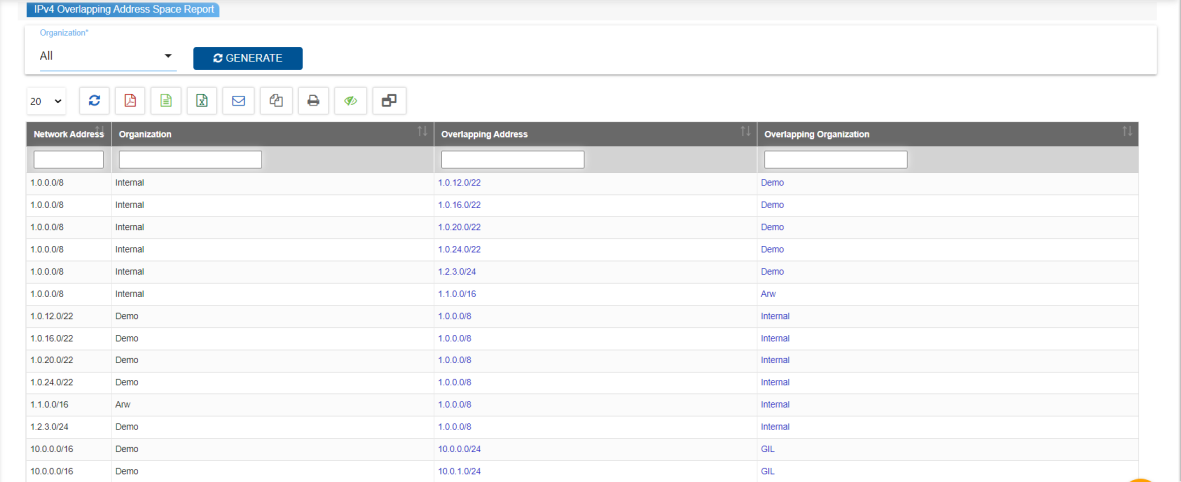Open 1.0.0.0/8 link in network 1.0.16.0/22 row

click(455, 338)
